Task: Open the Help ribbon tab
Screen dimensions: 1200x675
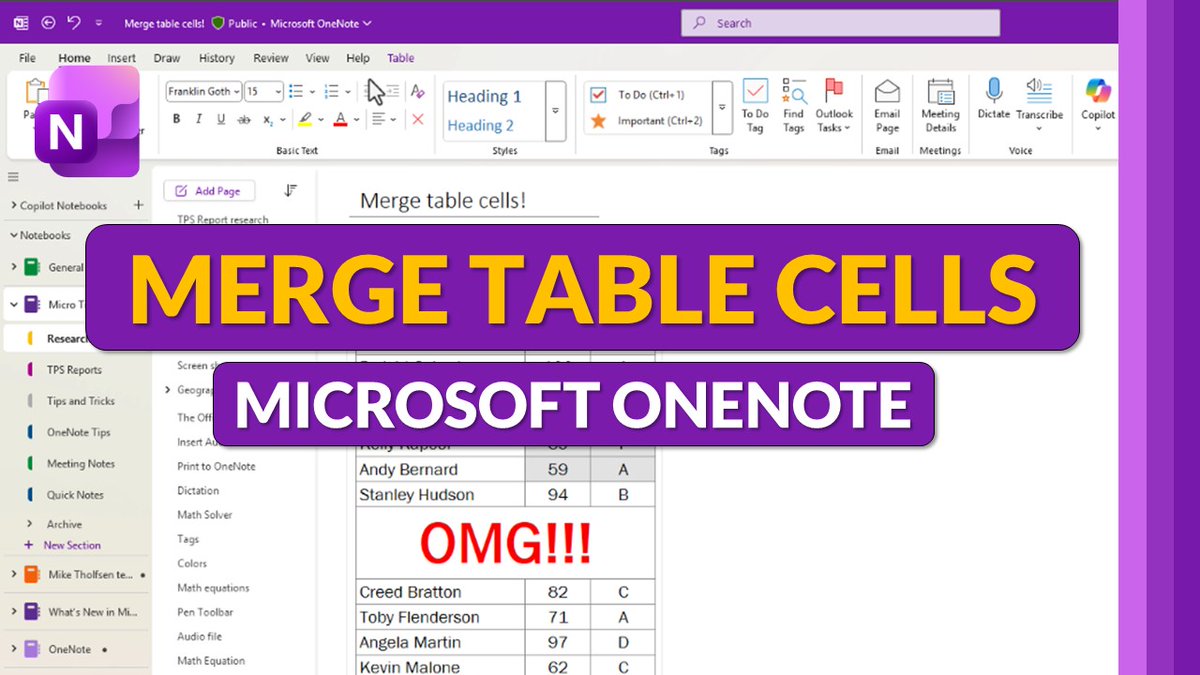Action: [357, 58]
